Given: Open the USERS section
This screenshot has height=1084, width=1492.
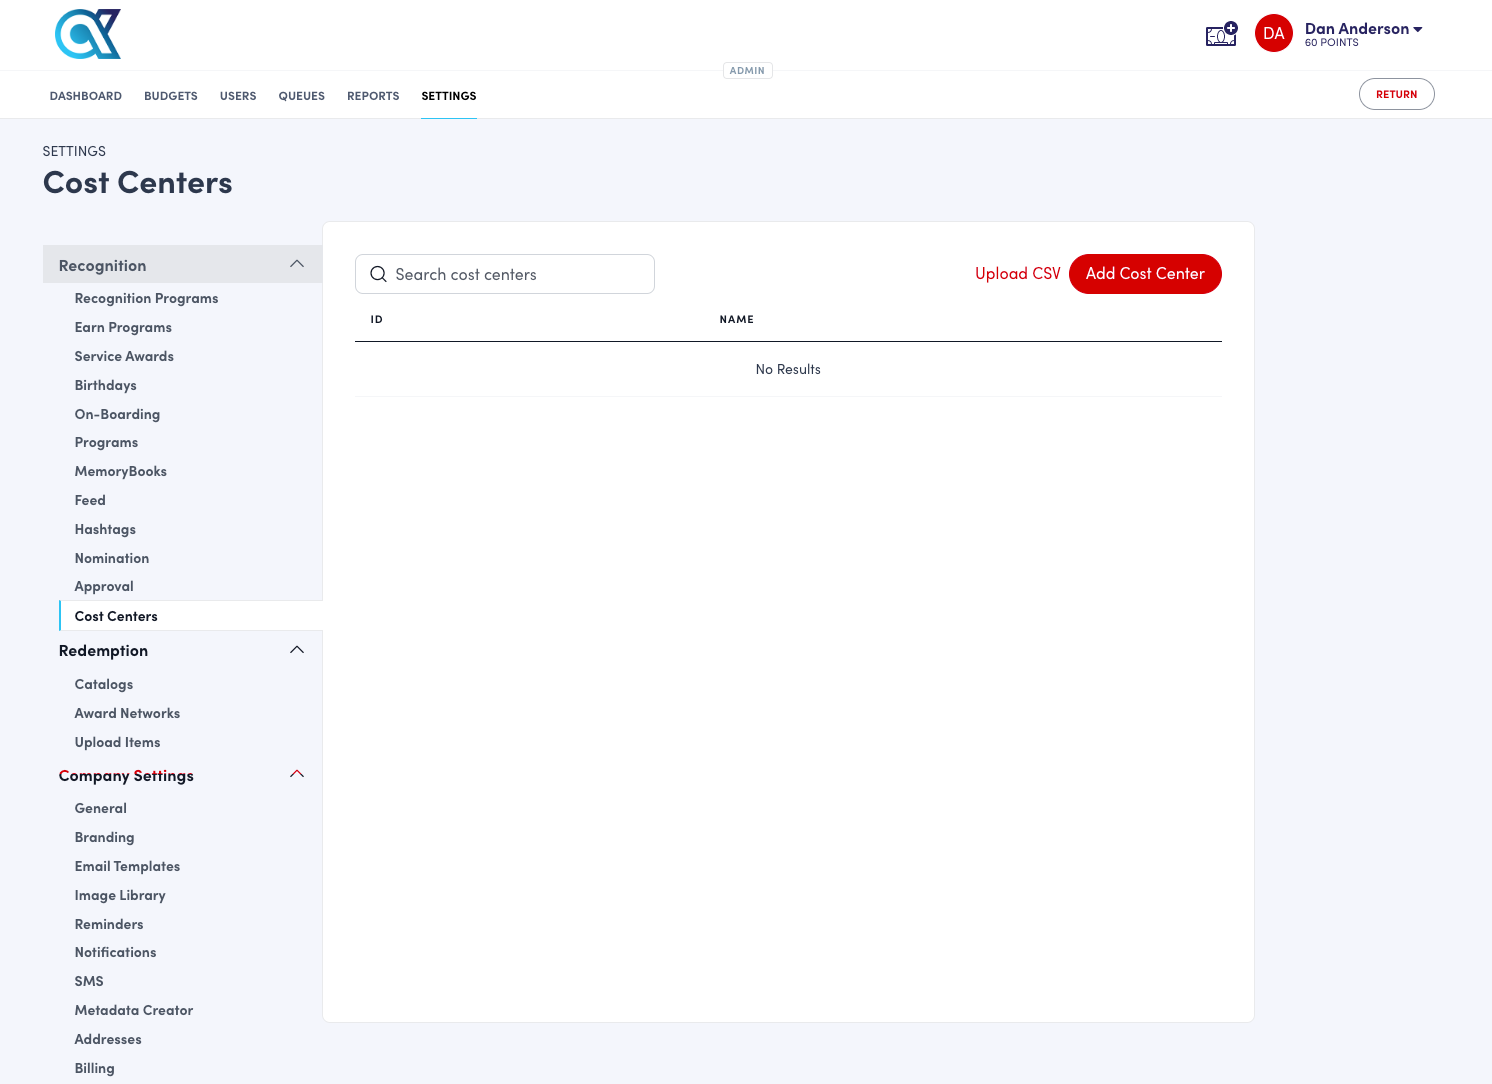Looking at the screenshot, I should coord(238,95).
